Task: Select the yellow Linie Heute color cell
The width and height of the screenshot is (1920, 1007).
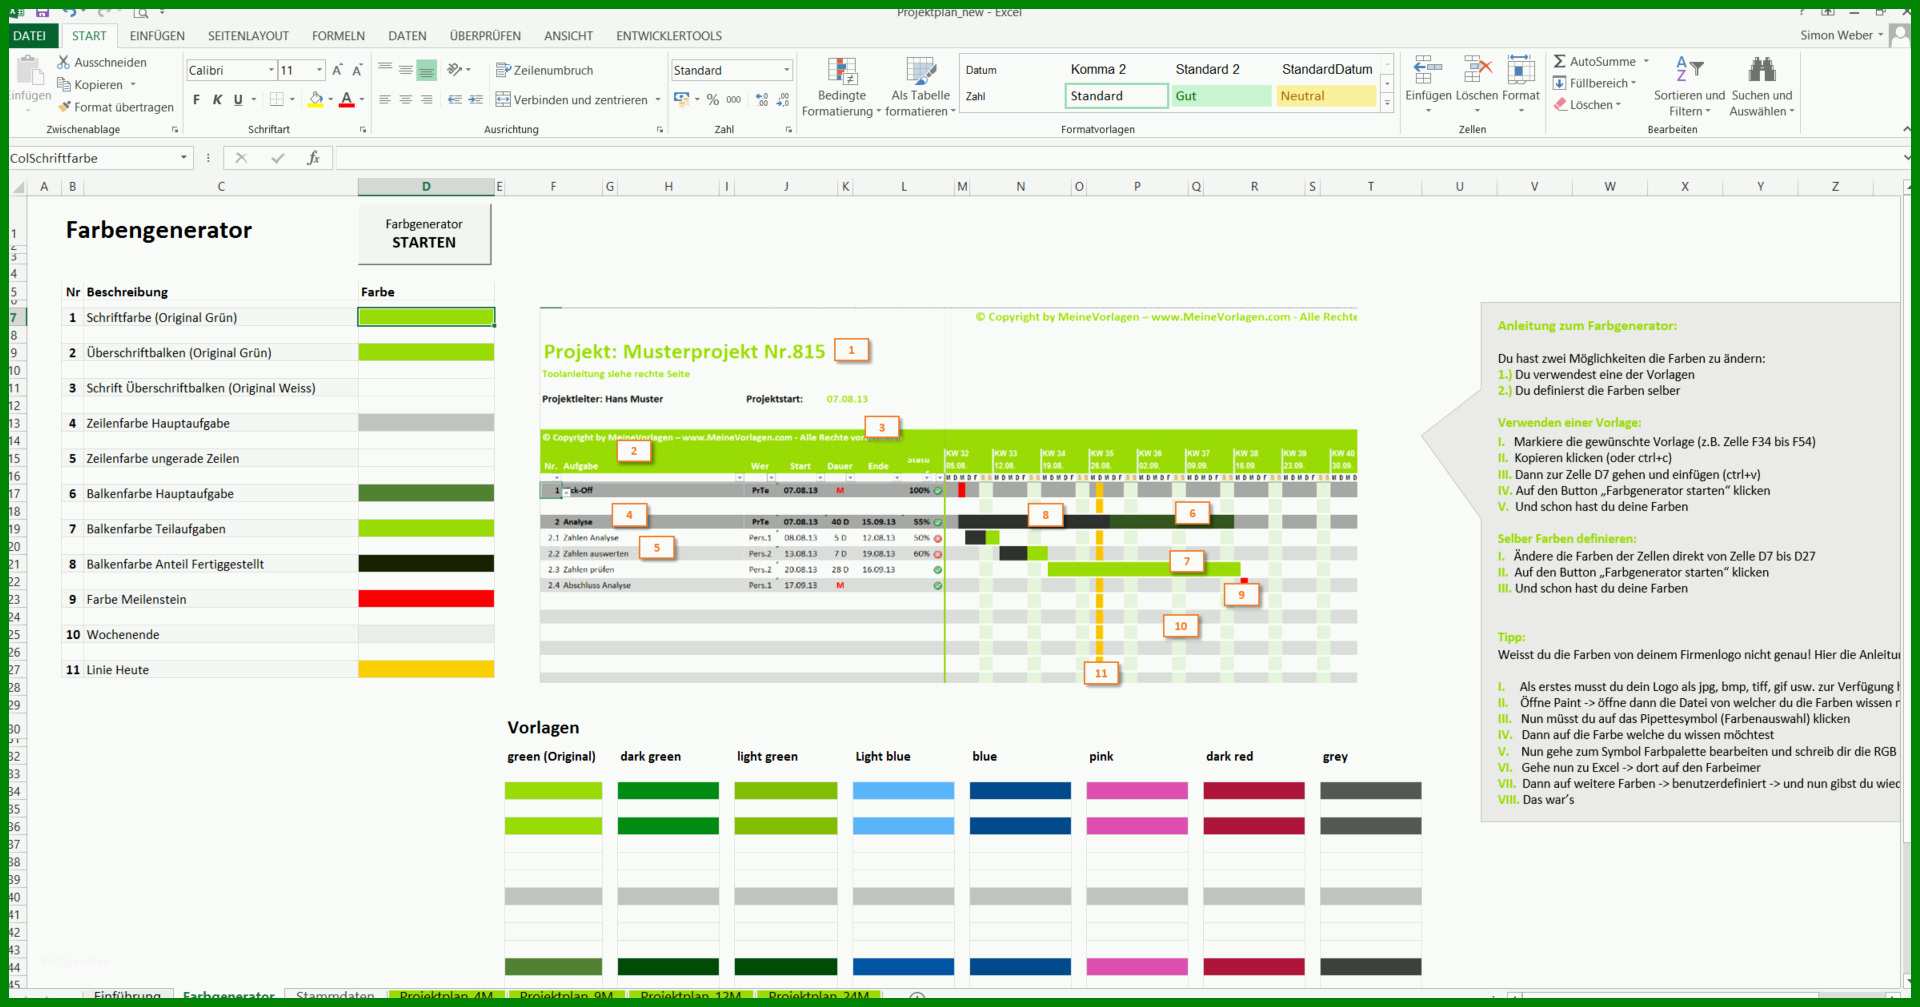Action: pyautogui.click(x=426, y=669)
